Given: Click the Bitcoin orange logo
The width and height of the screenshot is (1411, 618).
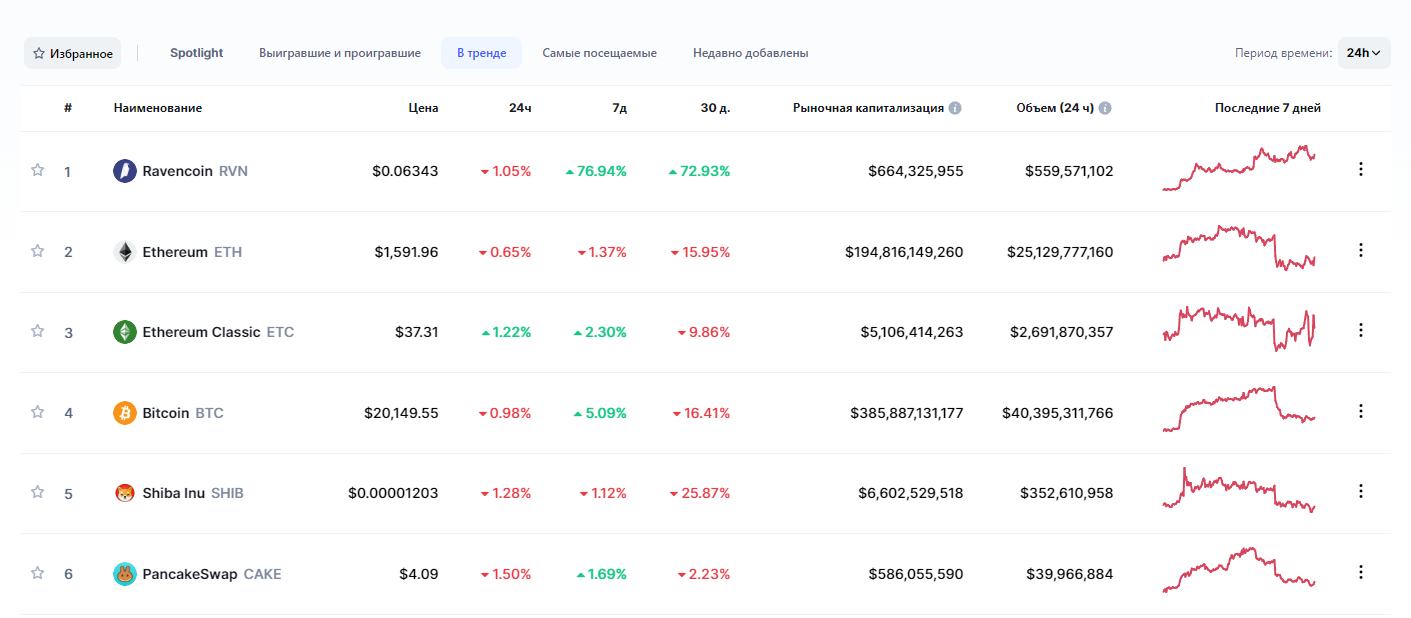Looking at the screenshot, I should click(125, 413).
